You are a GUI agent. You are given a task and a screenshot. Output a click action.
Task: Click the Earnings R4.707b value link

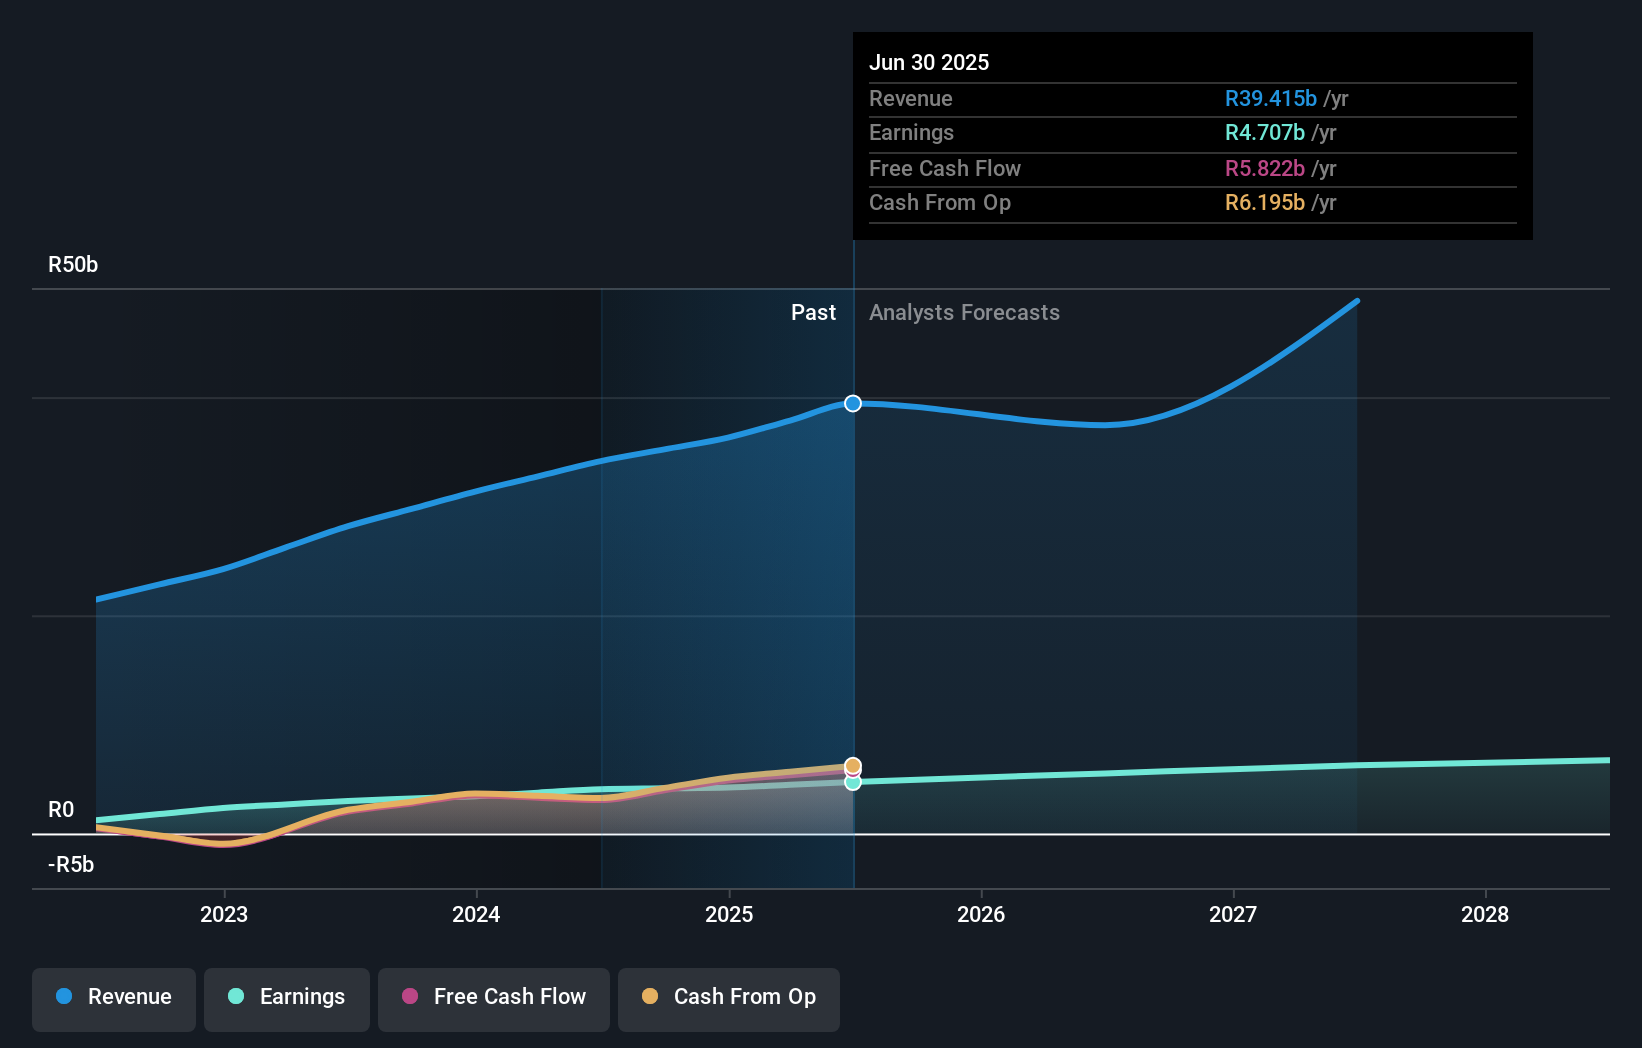tap(1264, 132)
